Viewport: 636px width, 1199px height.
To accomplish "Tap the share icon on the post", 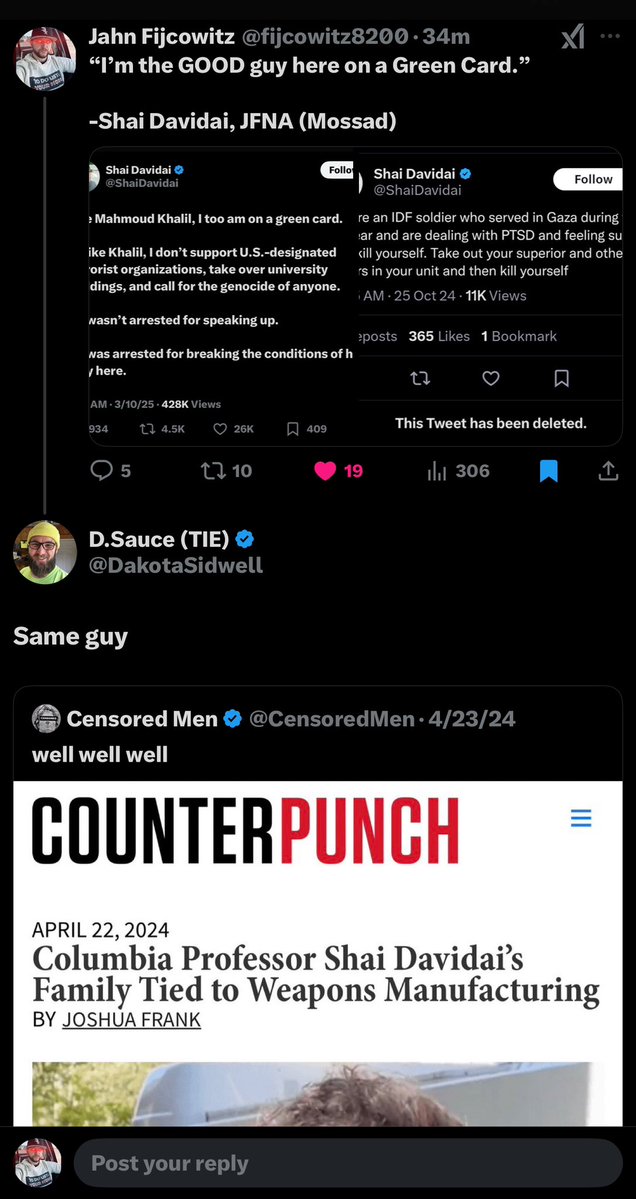I will [x=607, y=470].
